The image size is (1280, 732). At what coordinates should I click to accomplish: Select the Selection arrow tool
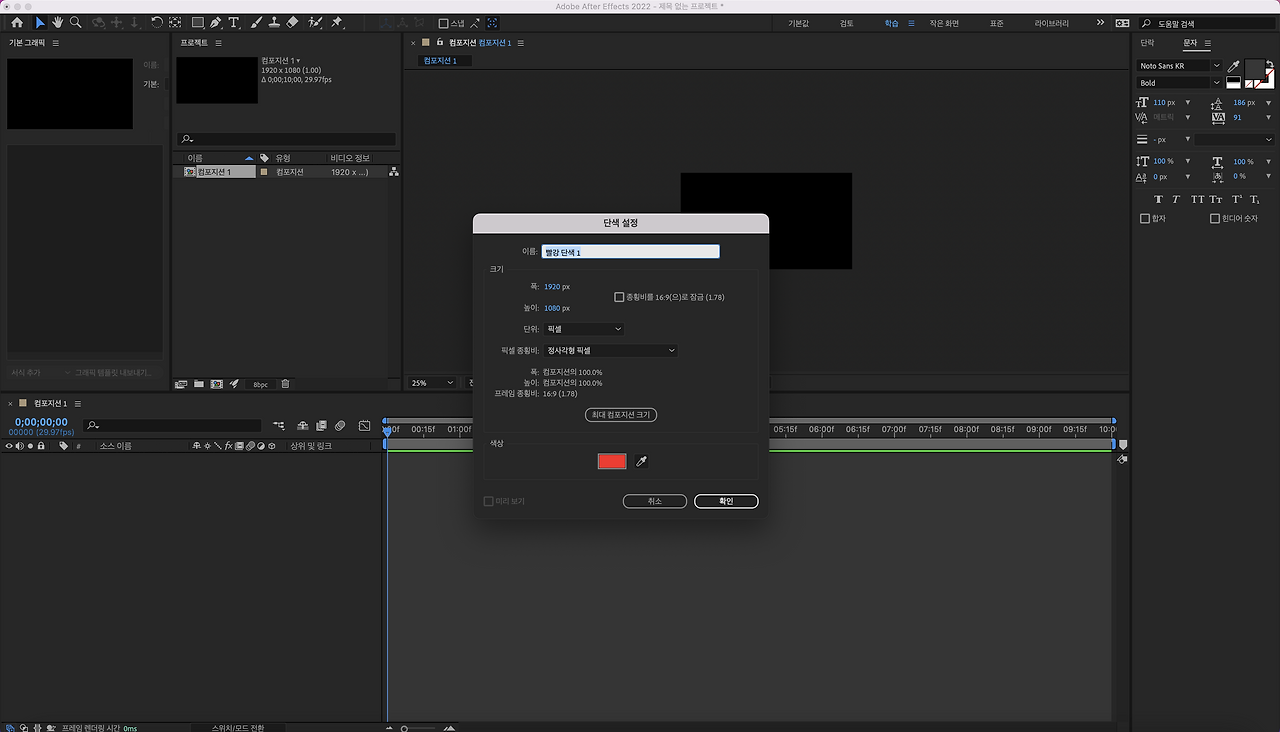click(x=40, y=22)
